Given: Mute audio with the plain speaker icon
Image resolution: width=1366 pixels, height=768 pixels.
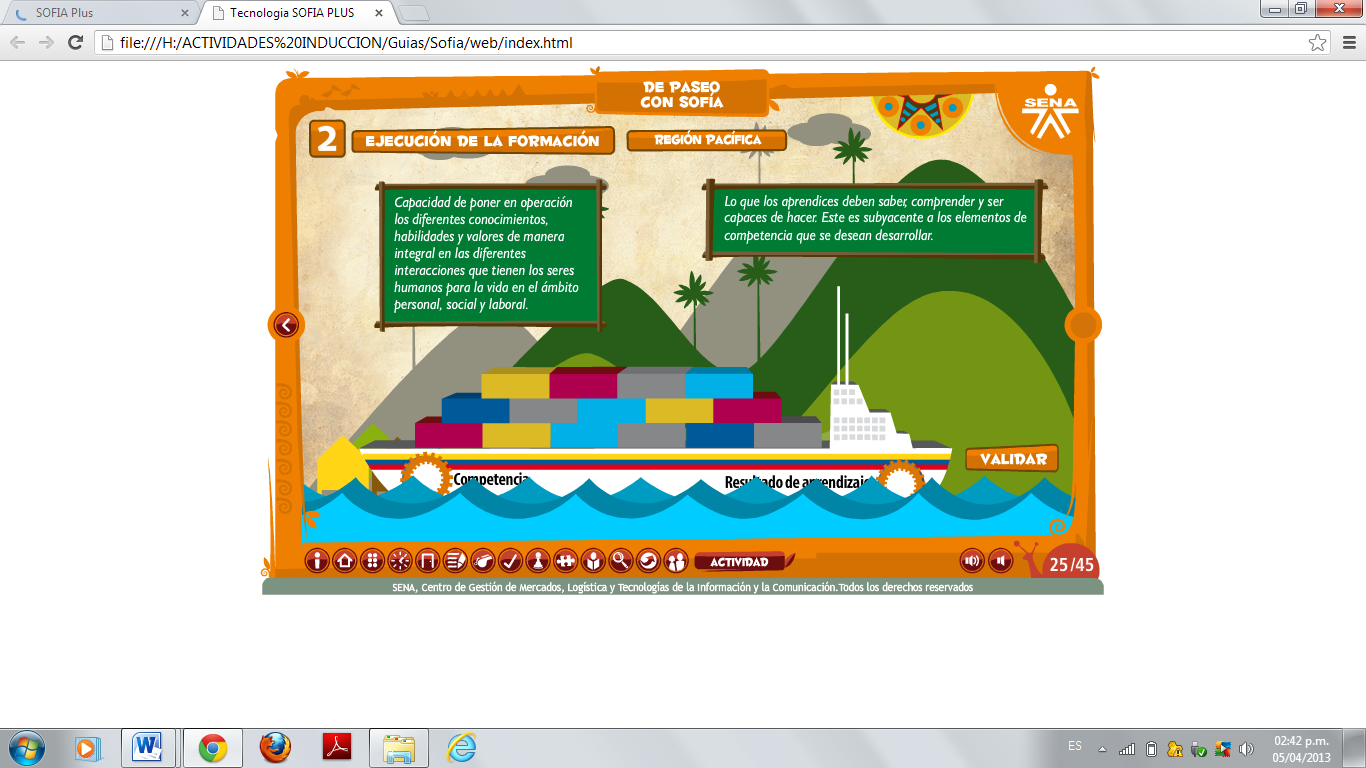Looking at the screenshot, I should point(1000,561).
